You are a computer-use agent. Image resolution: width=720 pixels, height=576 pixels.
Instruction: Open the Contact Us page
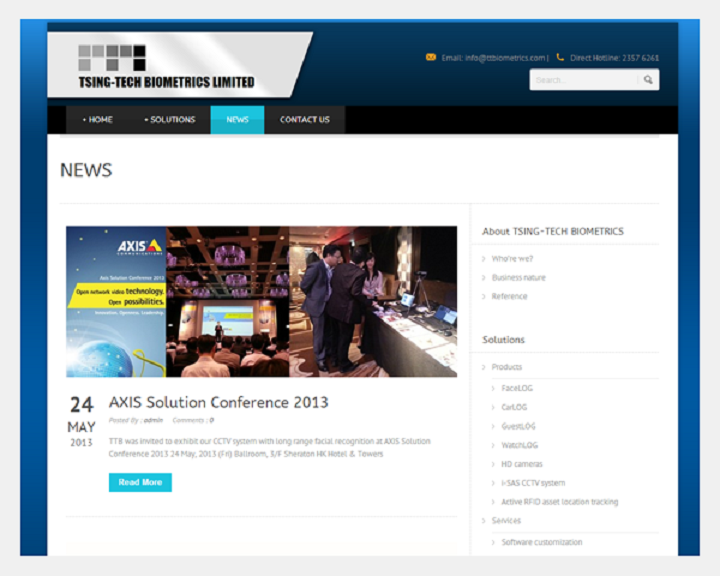click(305, 120)
